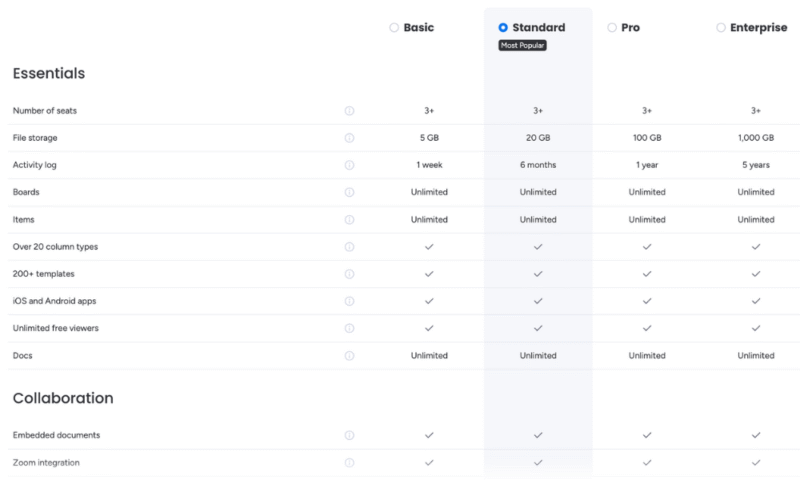Choose the Pro plan radio button
Image resolution: width=800 pixels, height=480 pixels.
611,28
